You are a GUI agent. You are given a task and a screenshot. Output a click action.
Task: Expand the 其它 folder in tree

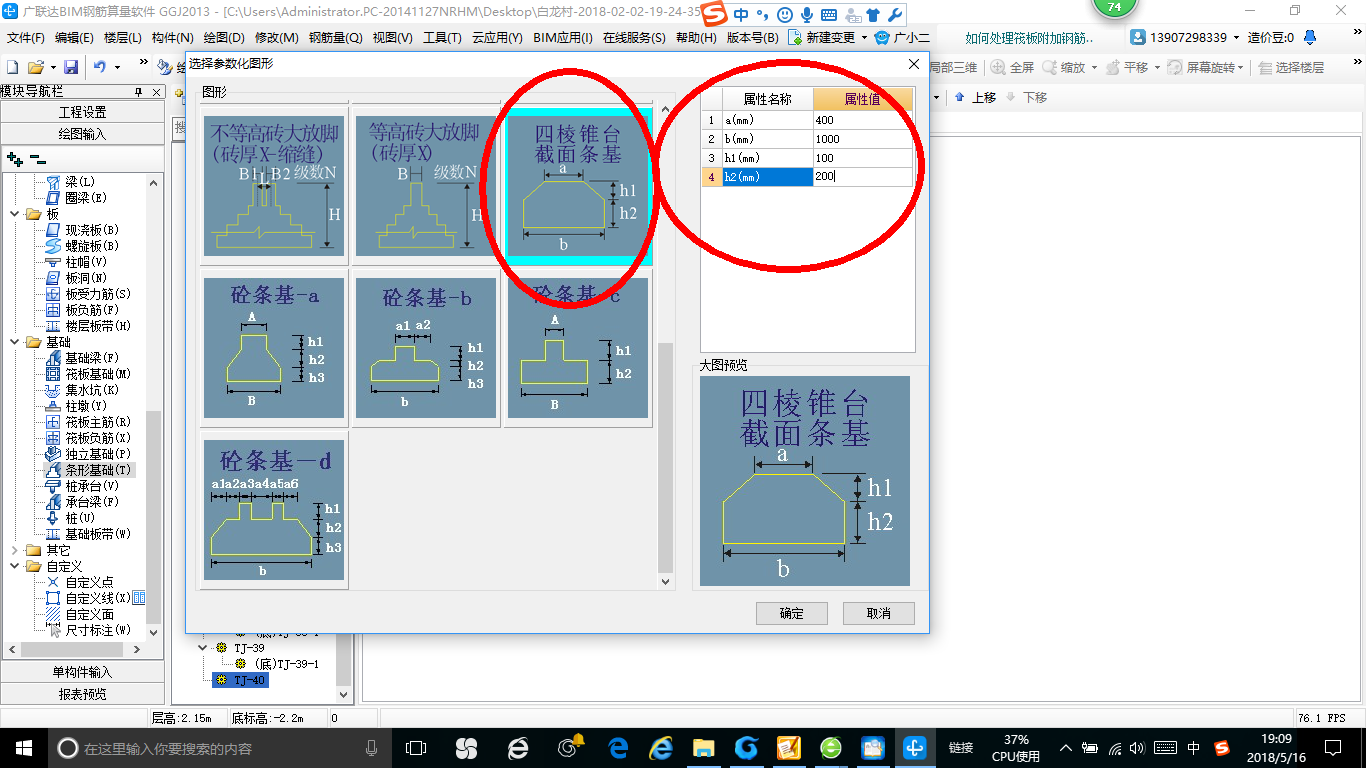click(x=14, y=550)
